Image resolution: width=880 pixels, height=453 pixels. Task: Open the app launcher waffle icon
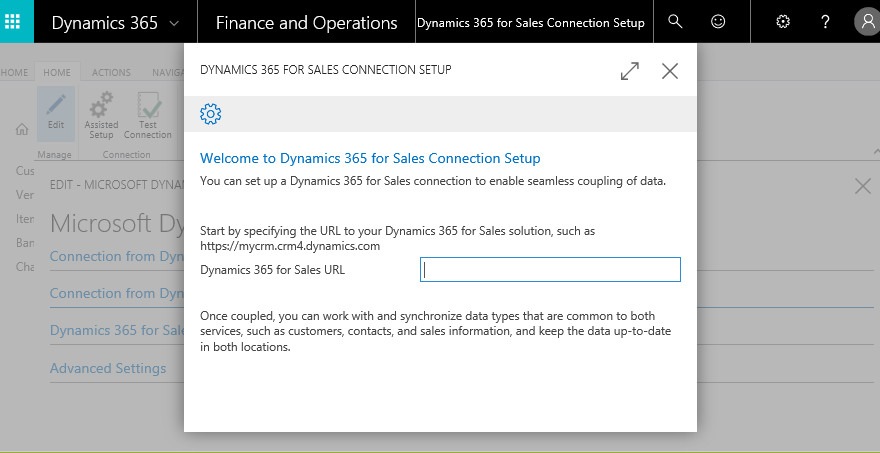click(12, 22)
